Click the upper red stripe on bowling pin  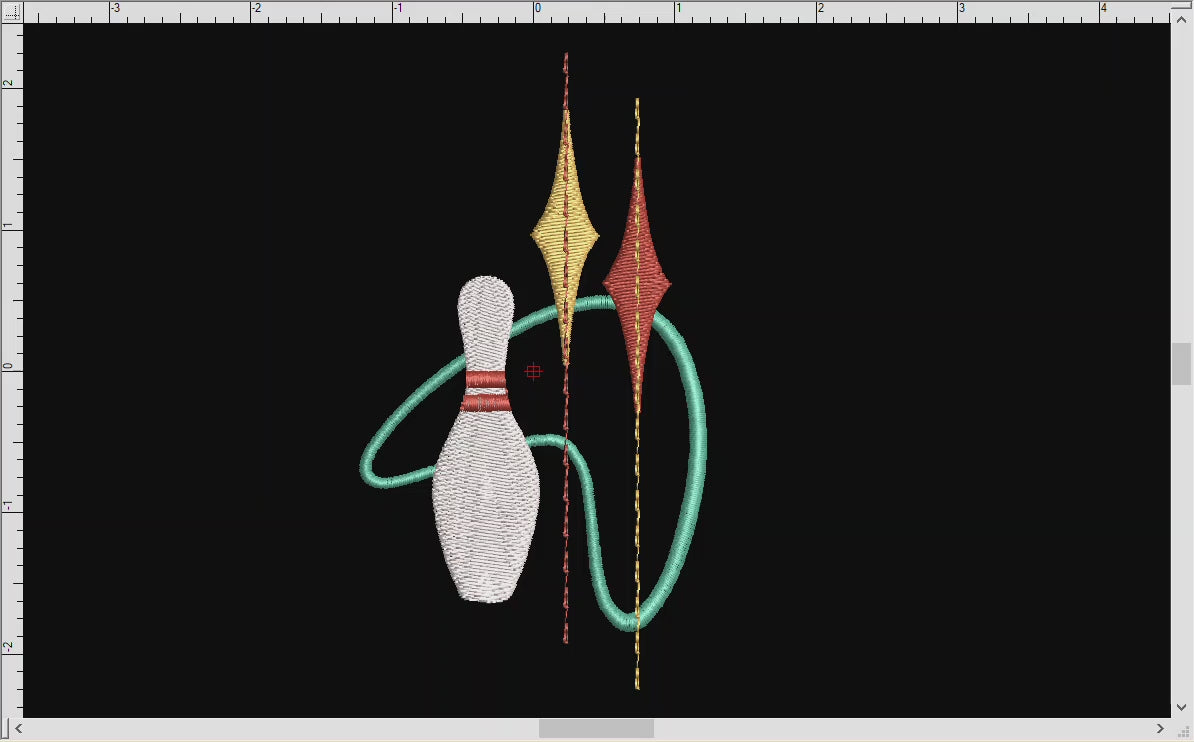tap(486, 379)
